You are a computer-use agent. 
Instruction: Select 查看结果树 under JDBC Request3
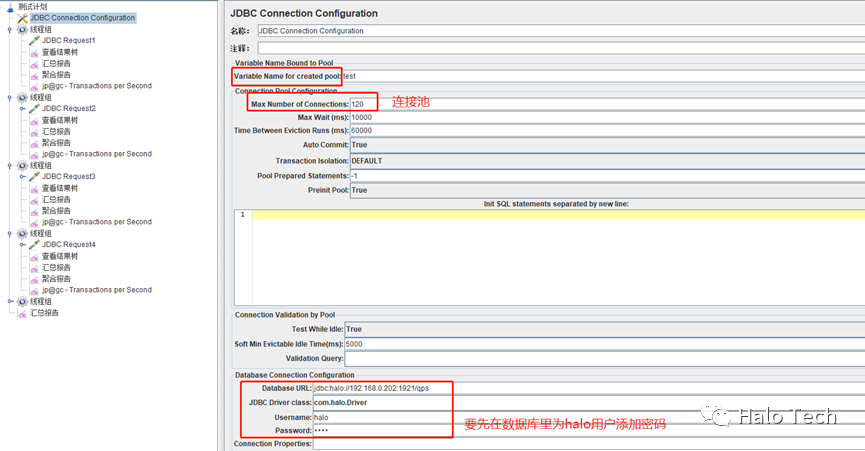click(60, 188)
